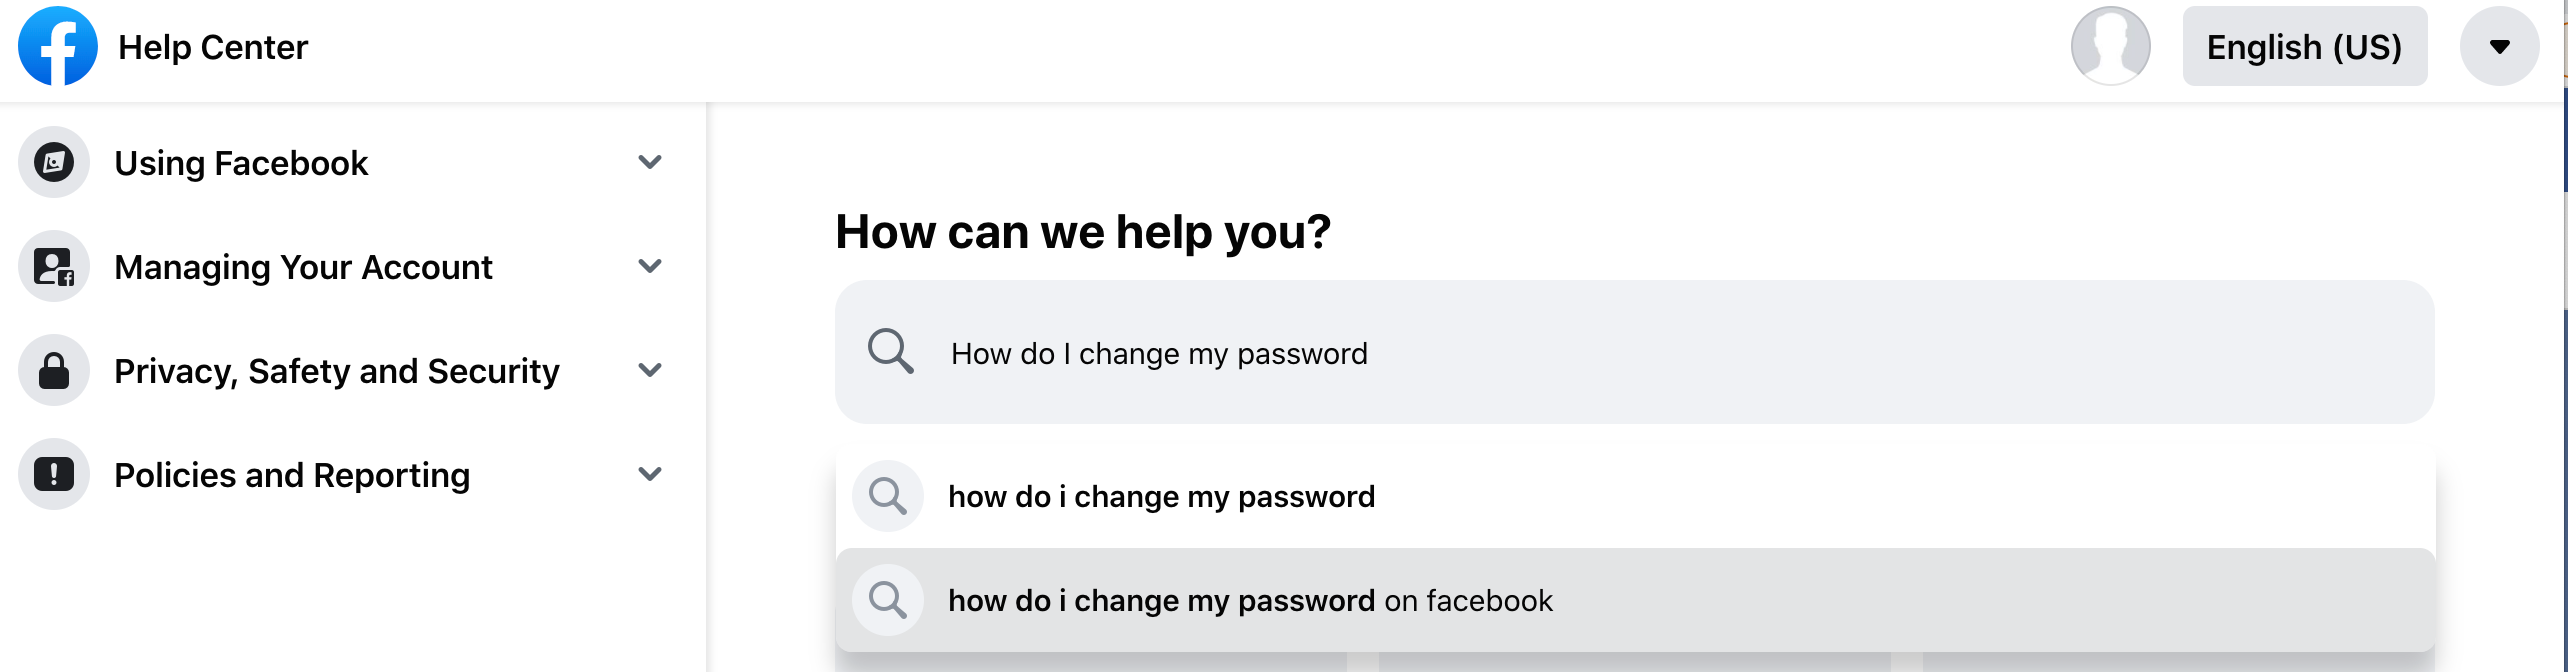Expand the Privacy, Safety and Security section

tap(651, 370)
